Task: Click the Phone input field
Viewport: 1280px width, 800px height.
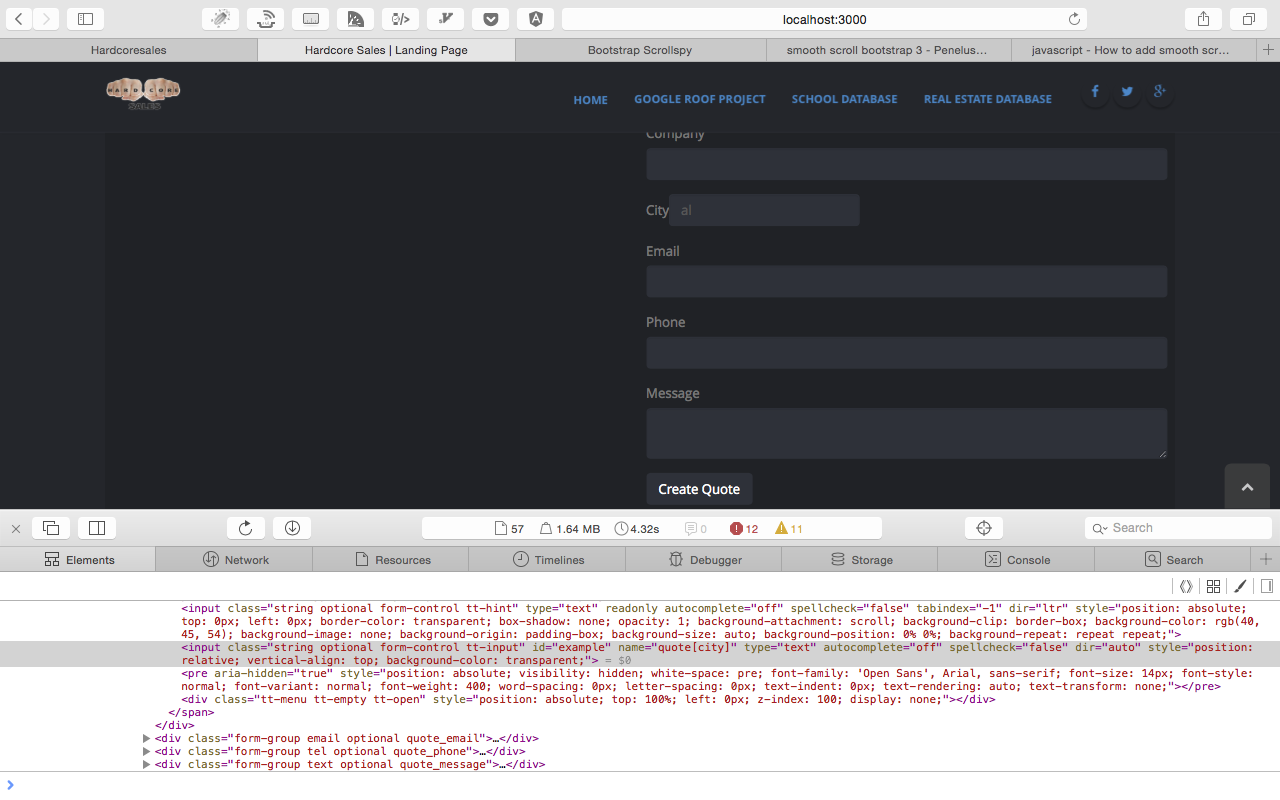Action: (906, 352)
